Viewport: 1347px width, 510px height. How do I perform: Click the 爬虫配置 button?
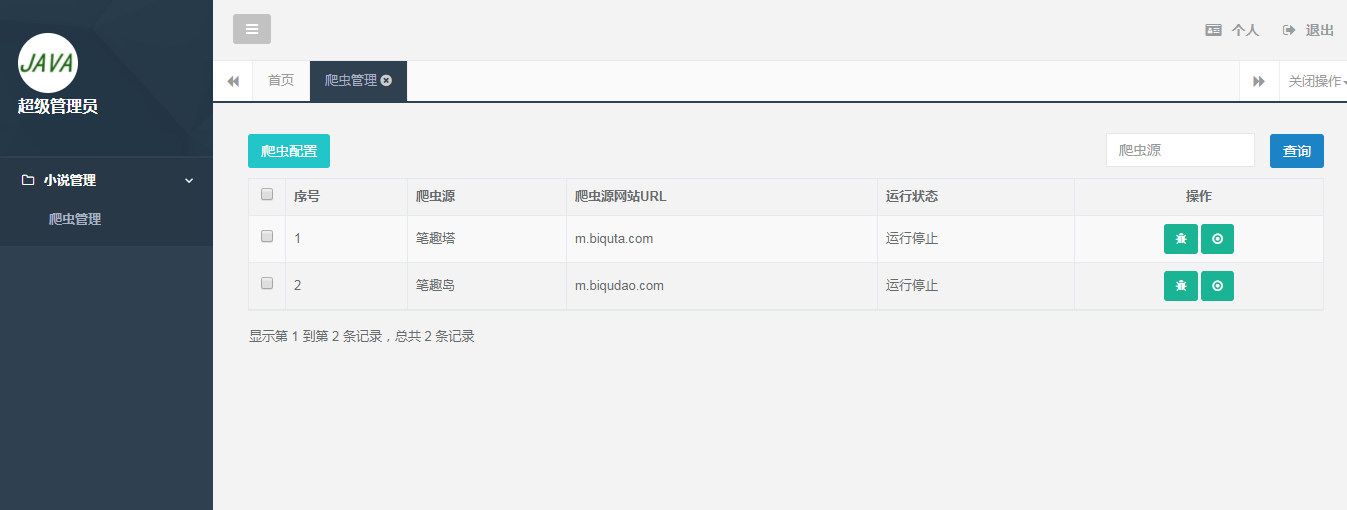click(x=289, y=151)
